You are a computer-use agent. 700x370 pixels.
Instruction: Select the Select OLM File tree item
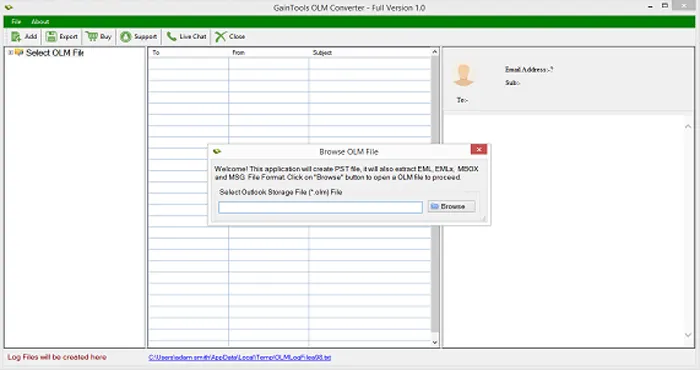tap(54, 53)
